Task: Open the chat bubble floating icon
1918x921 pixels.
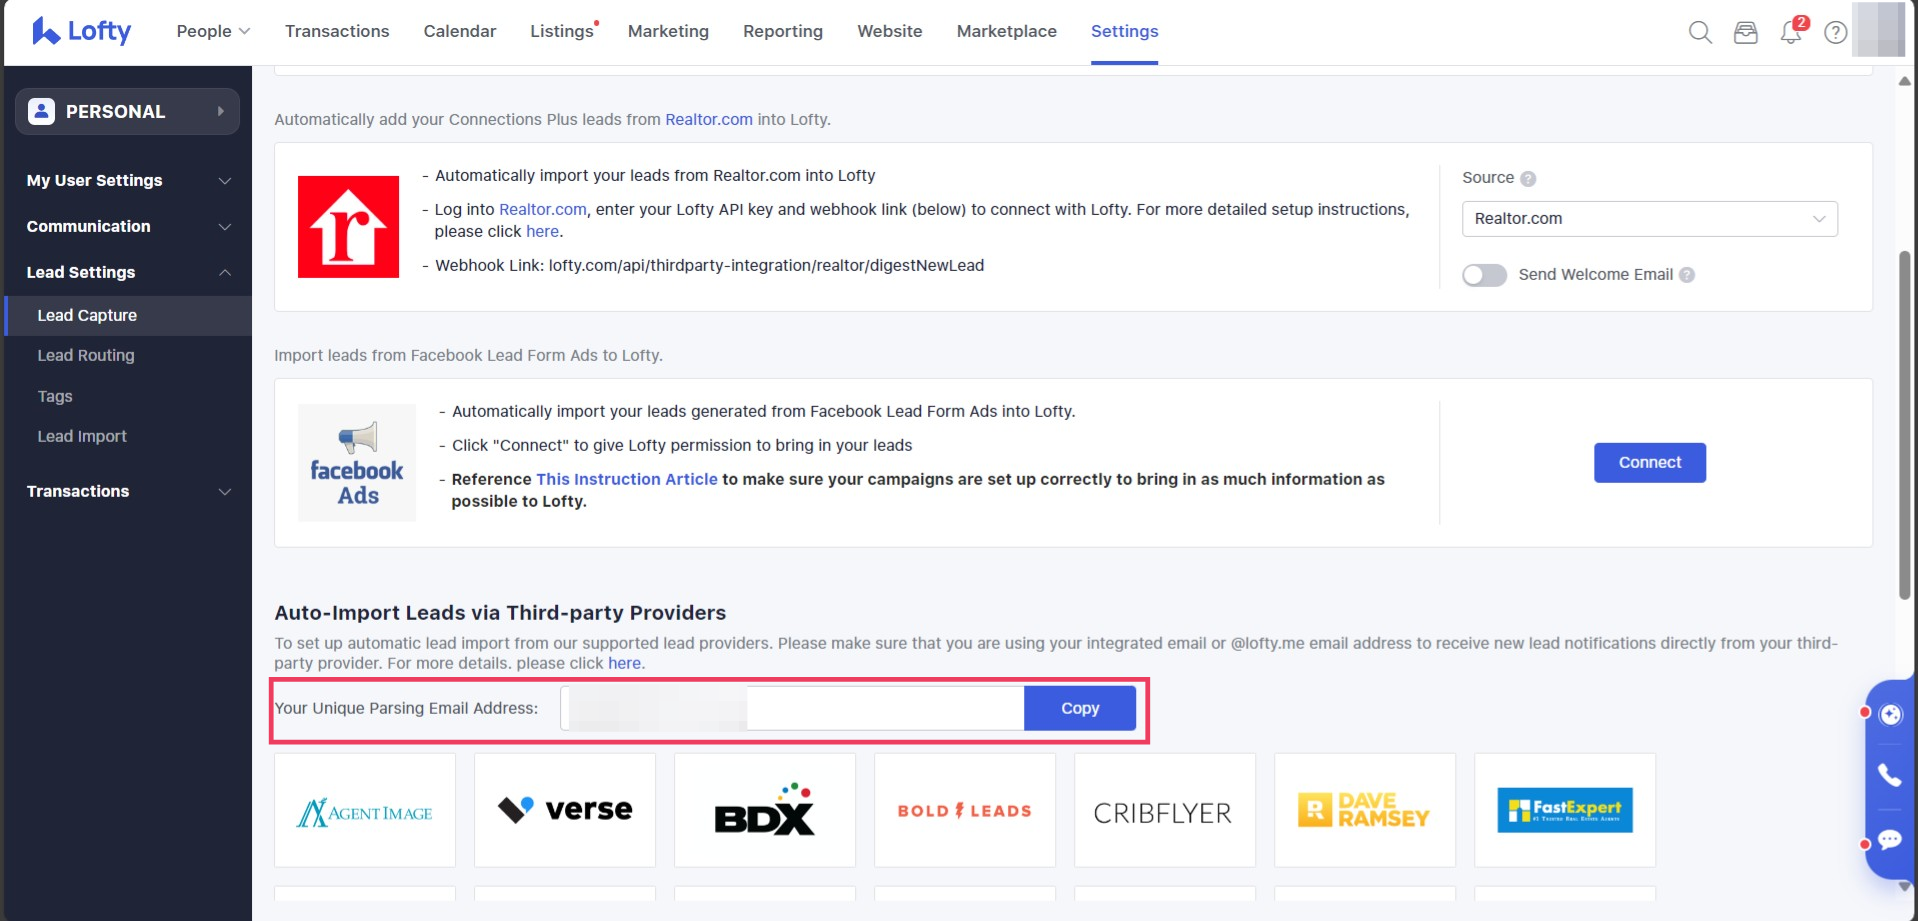Action: (1889, 839)
